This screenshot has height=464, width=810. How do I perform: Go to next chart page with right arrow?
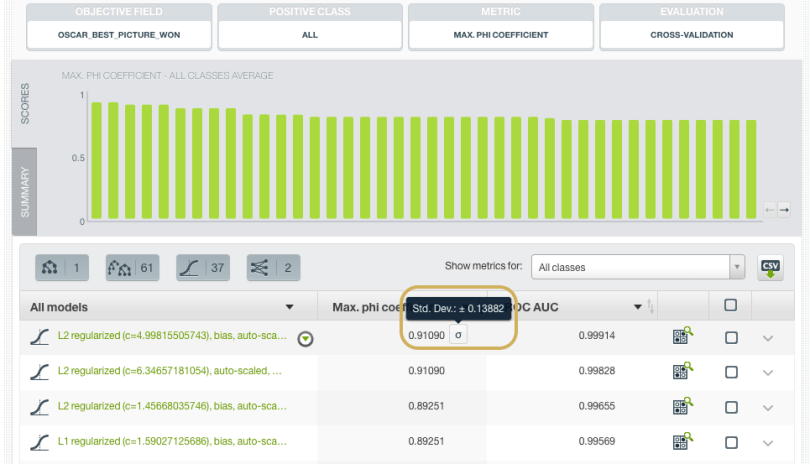[784, 210]
